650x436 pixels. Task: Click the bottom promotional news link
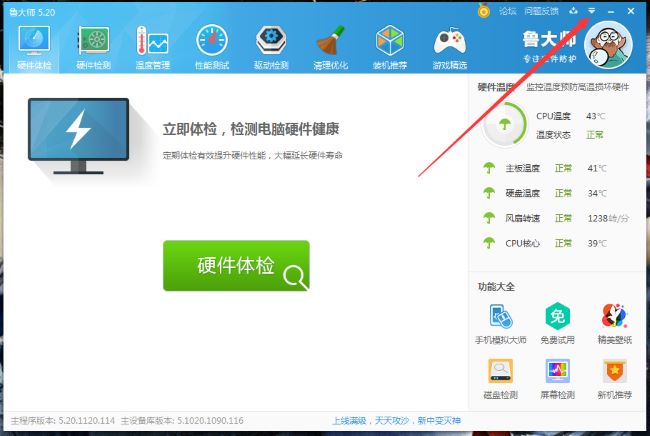[396, 421]
